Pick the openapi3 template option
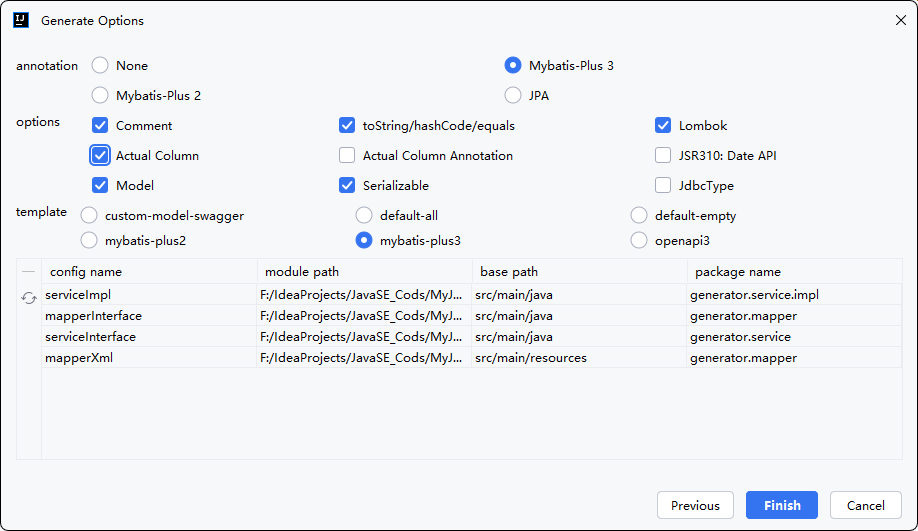The width and height of the screenshot is (918, 531). (x=639, y=240)
